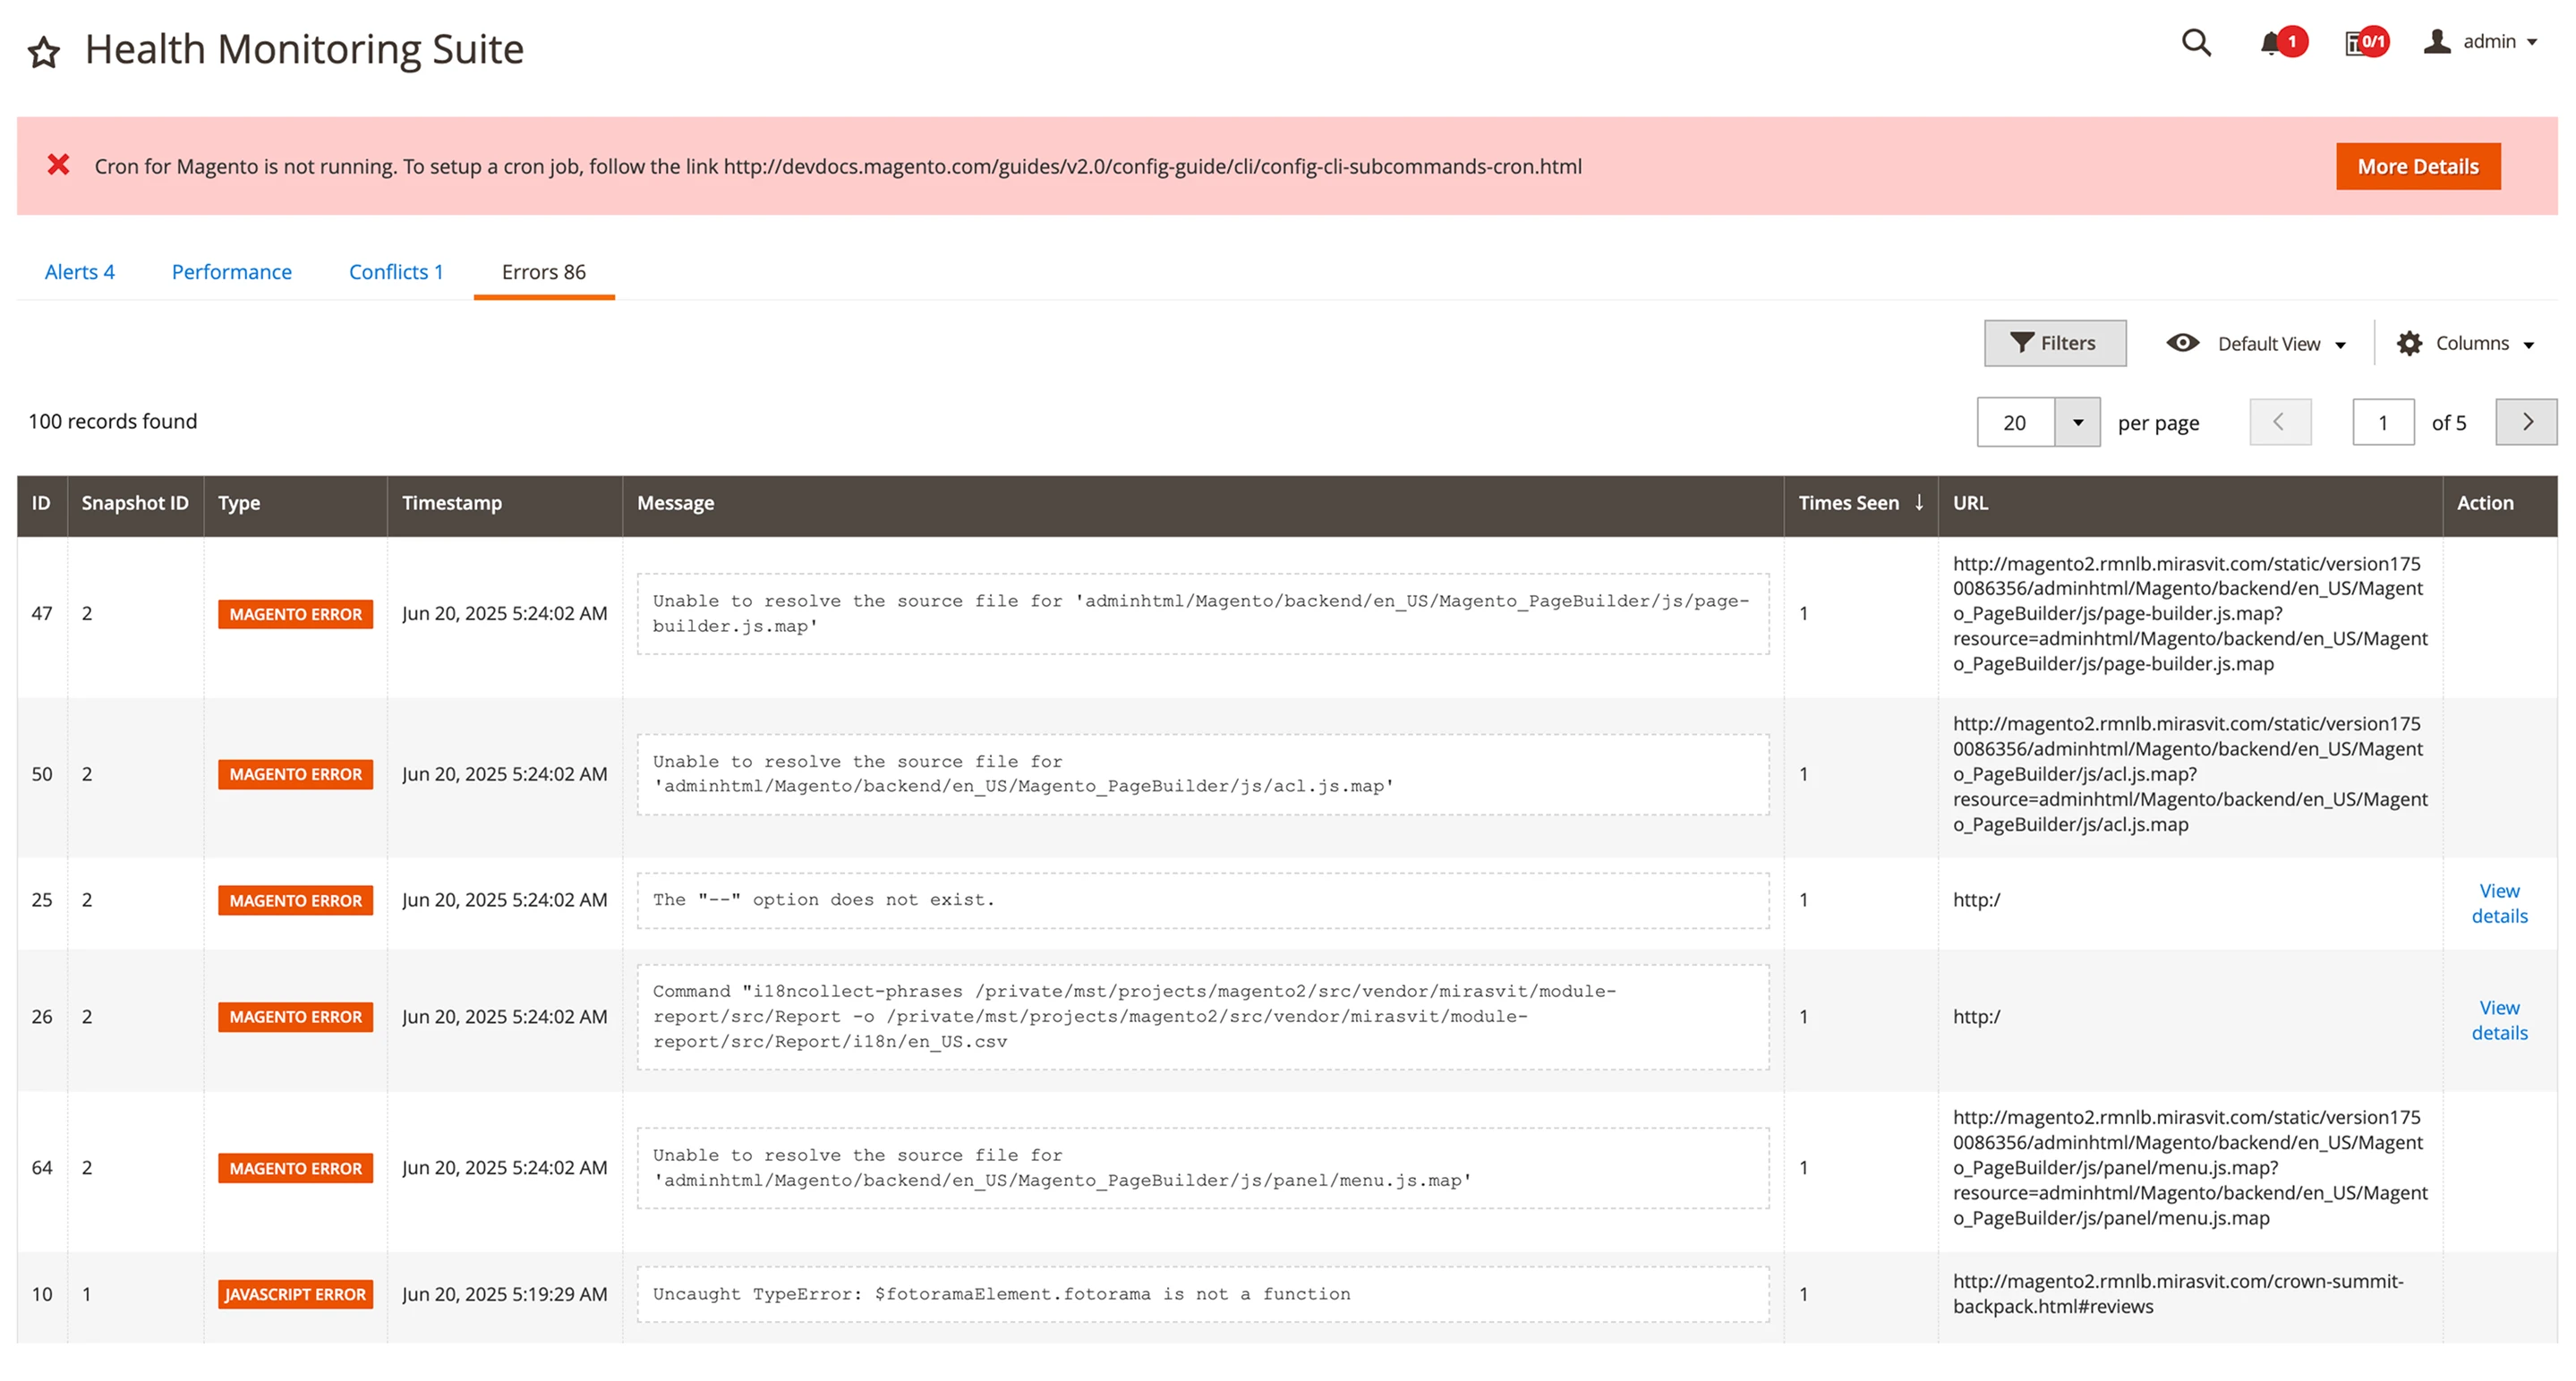Click the More Details button on the cron warning
The image size is (2576, 1381).
(2418, 166)
